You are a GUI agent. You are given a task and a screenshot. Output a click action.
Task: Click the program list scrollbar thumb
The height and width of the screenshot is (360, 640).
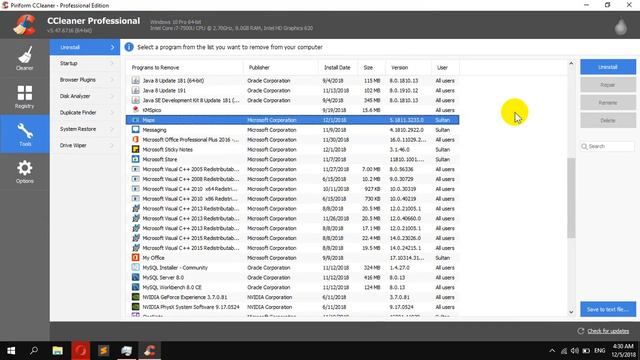[571, 198]
